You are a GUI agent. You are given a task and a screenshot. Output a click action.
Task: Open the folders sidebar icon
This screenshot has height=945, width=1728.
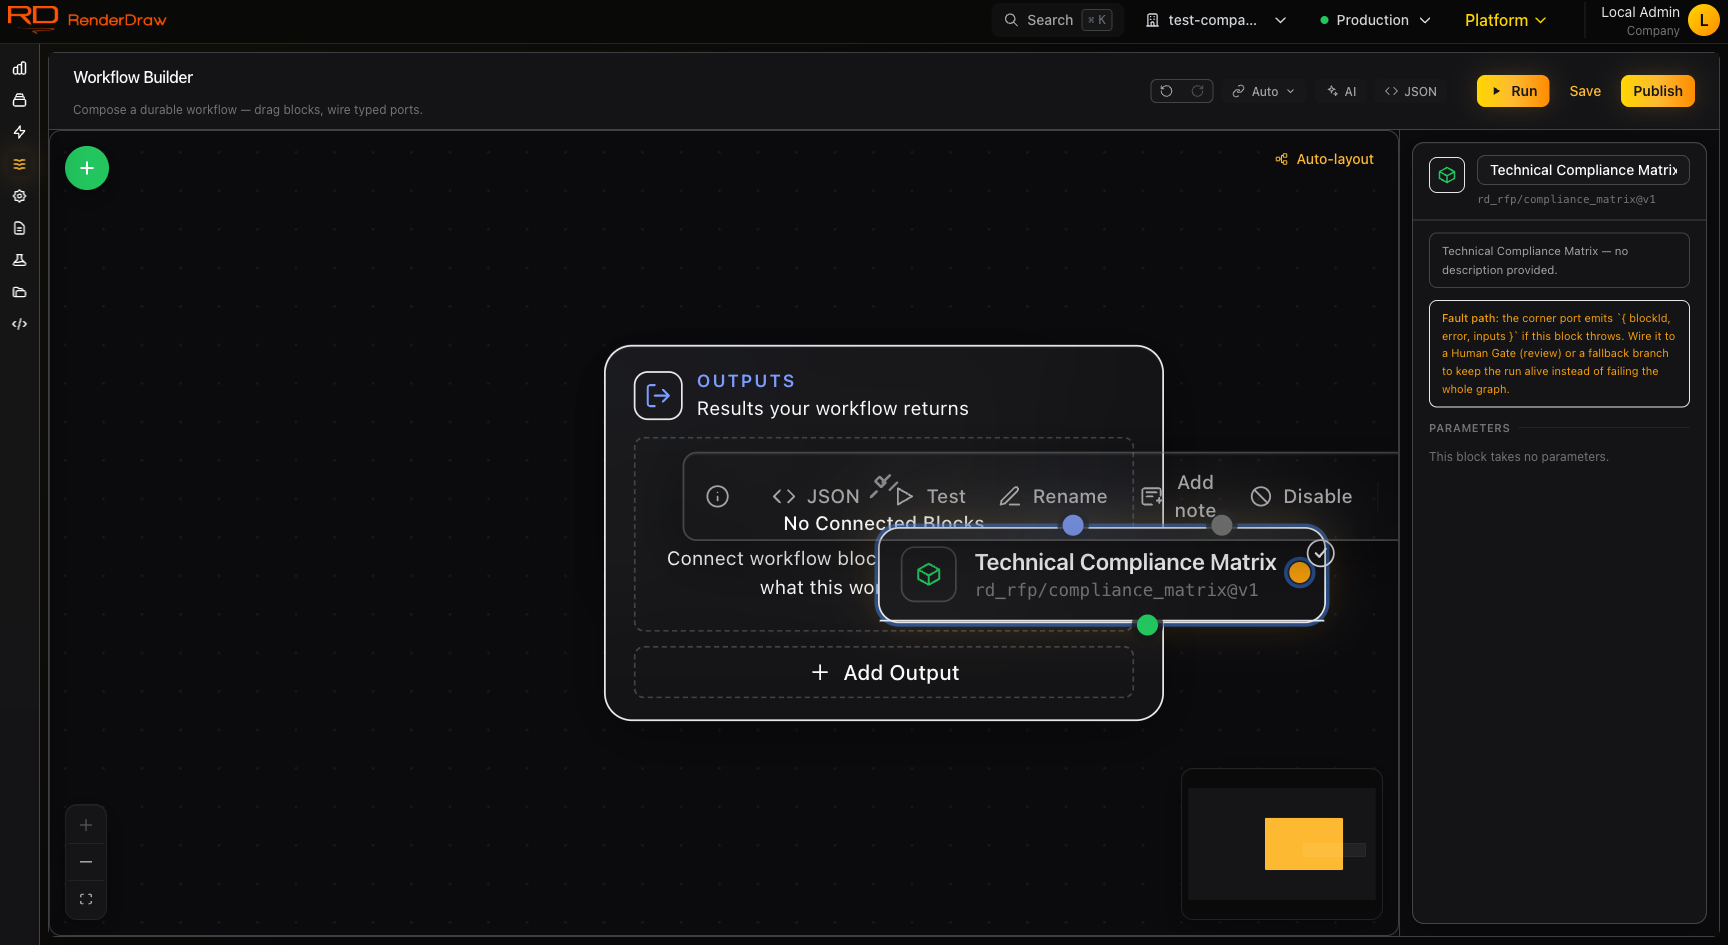19,292
